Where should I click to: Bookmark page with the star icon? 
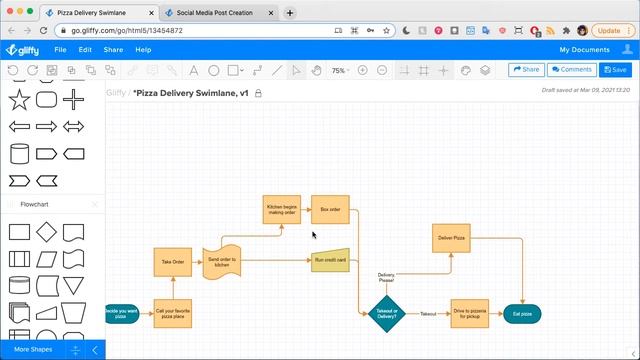(386, 31)
